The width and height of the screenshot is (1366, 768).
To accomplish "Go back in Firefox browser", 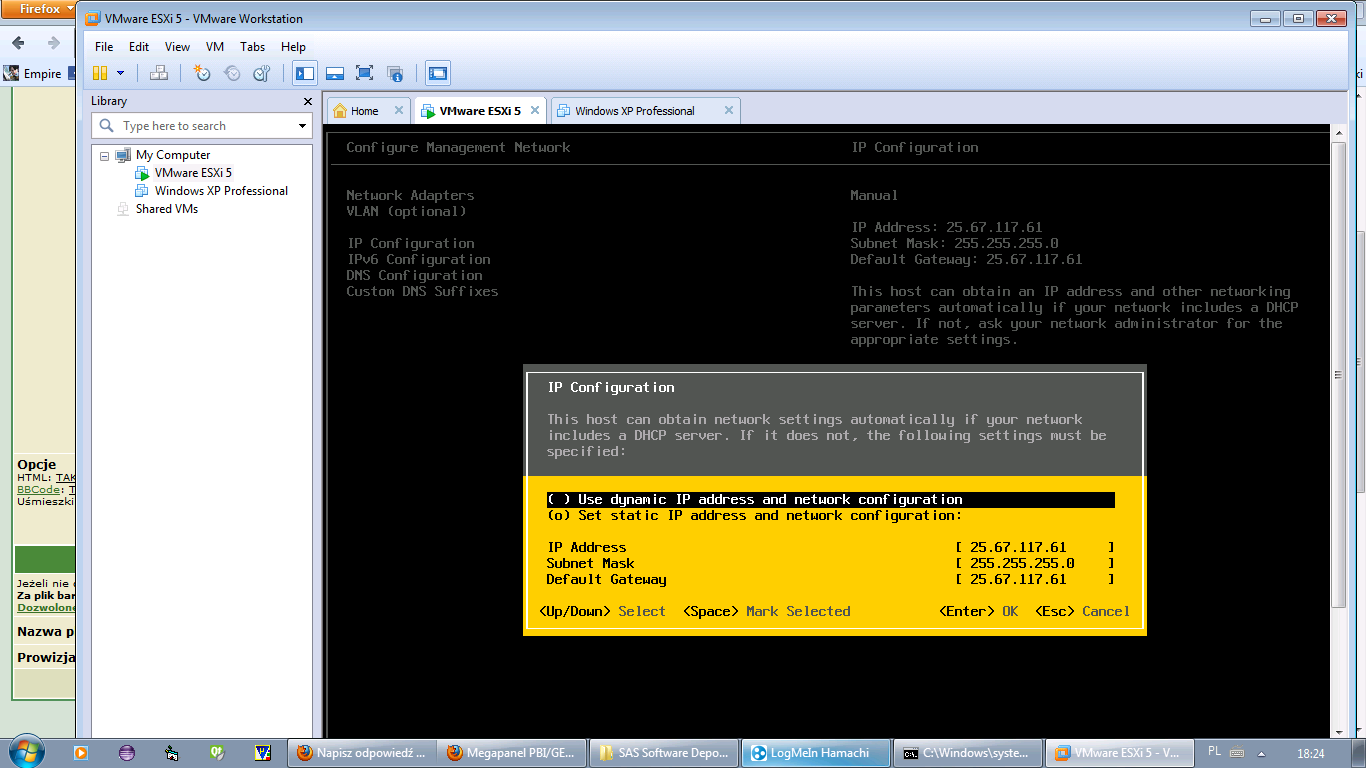I will tap(18, 43).
